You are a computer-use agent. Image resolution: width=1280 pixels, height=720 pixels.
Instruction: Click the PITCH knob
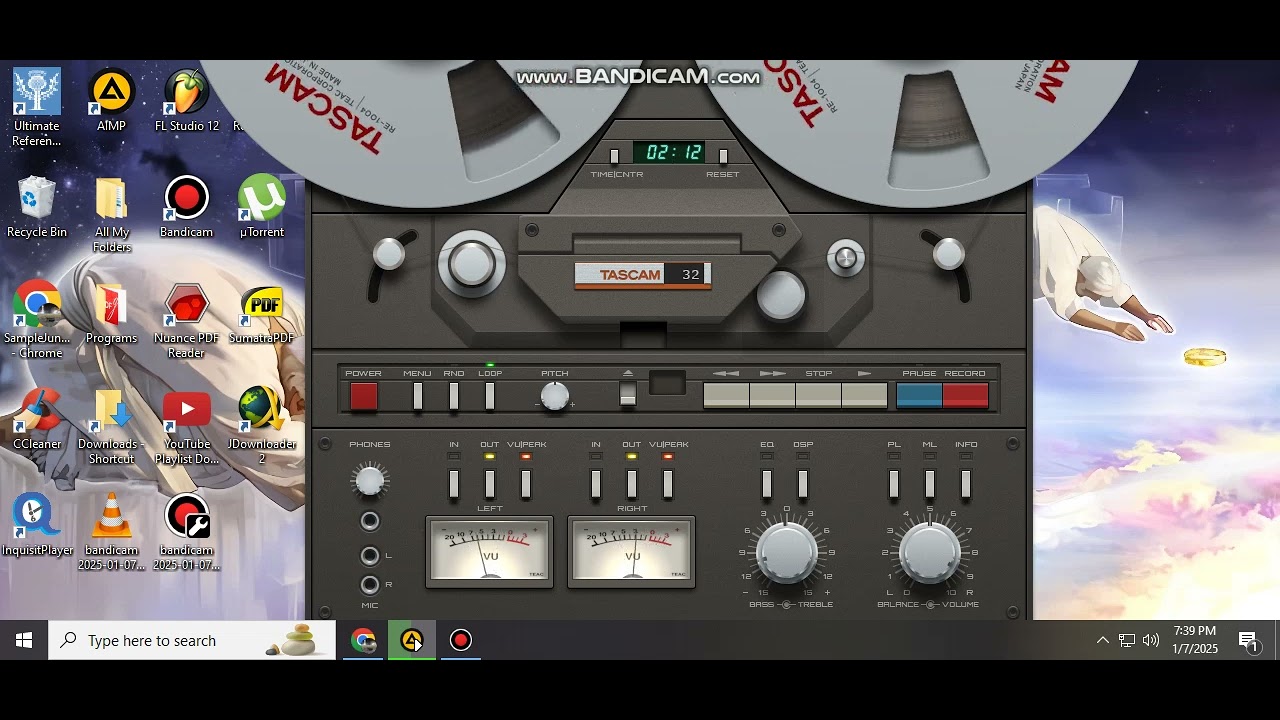point(555,396)
